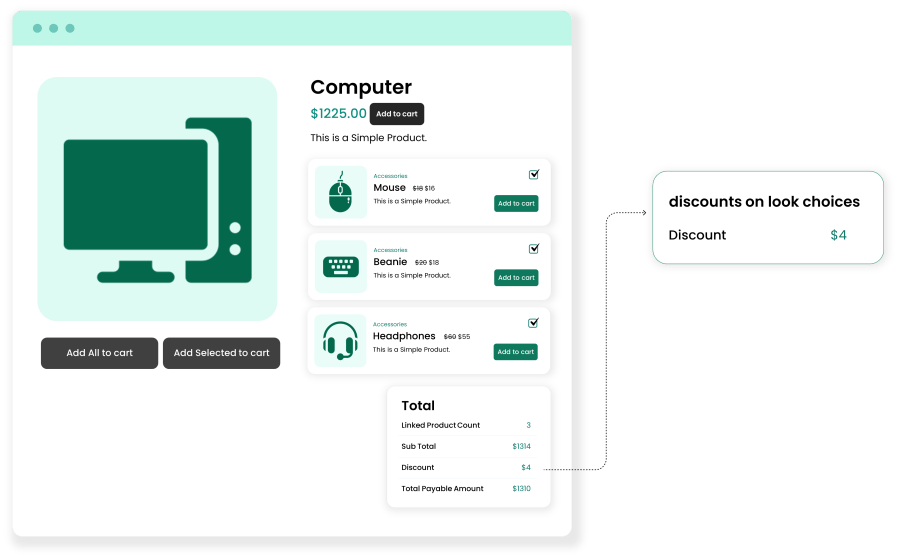
Task: Click the Headphones product icon
Action: click(340, 341)
